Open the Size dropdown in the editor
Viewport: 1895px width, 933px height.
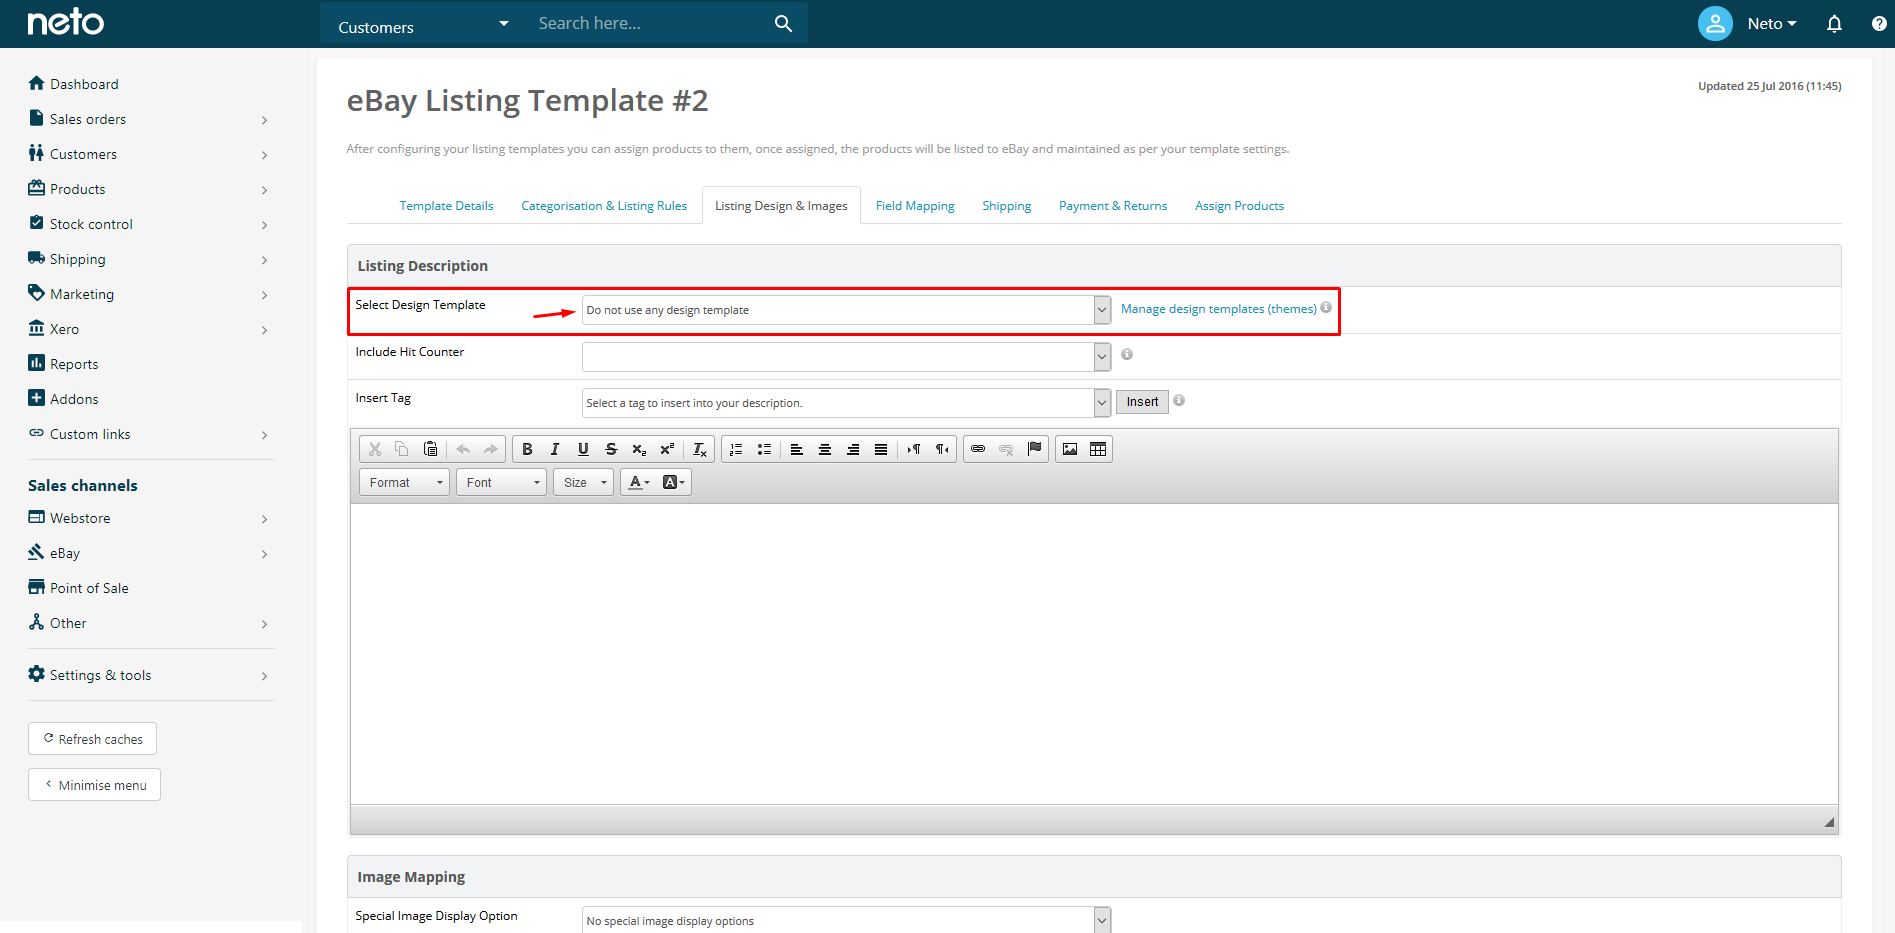click(x=583, y=482)
